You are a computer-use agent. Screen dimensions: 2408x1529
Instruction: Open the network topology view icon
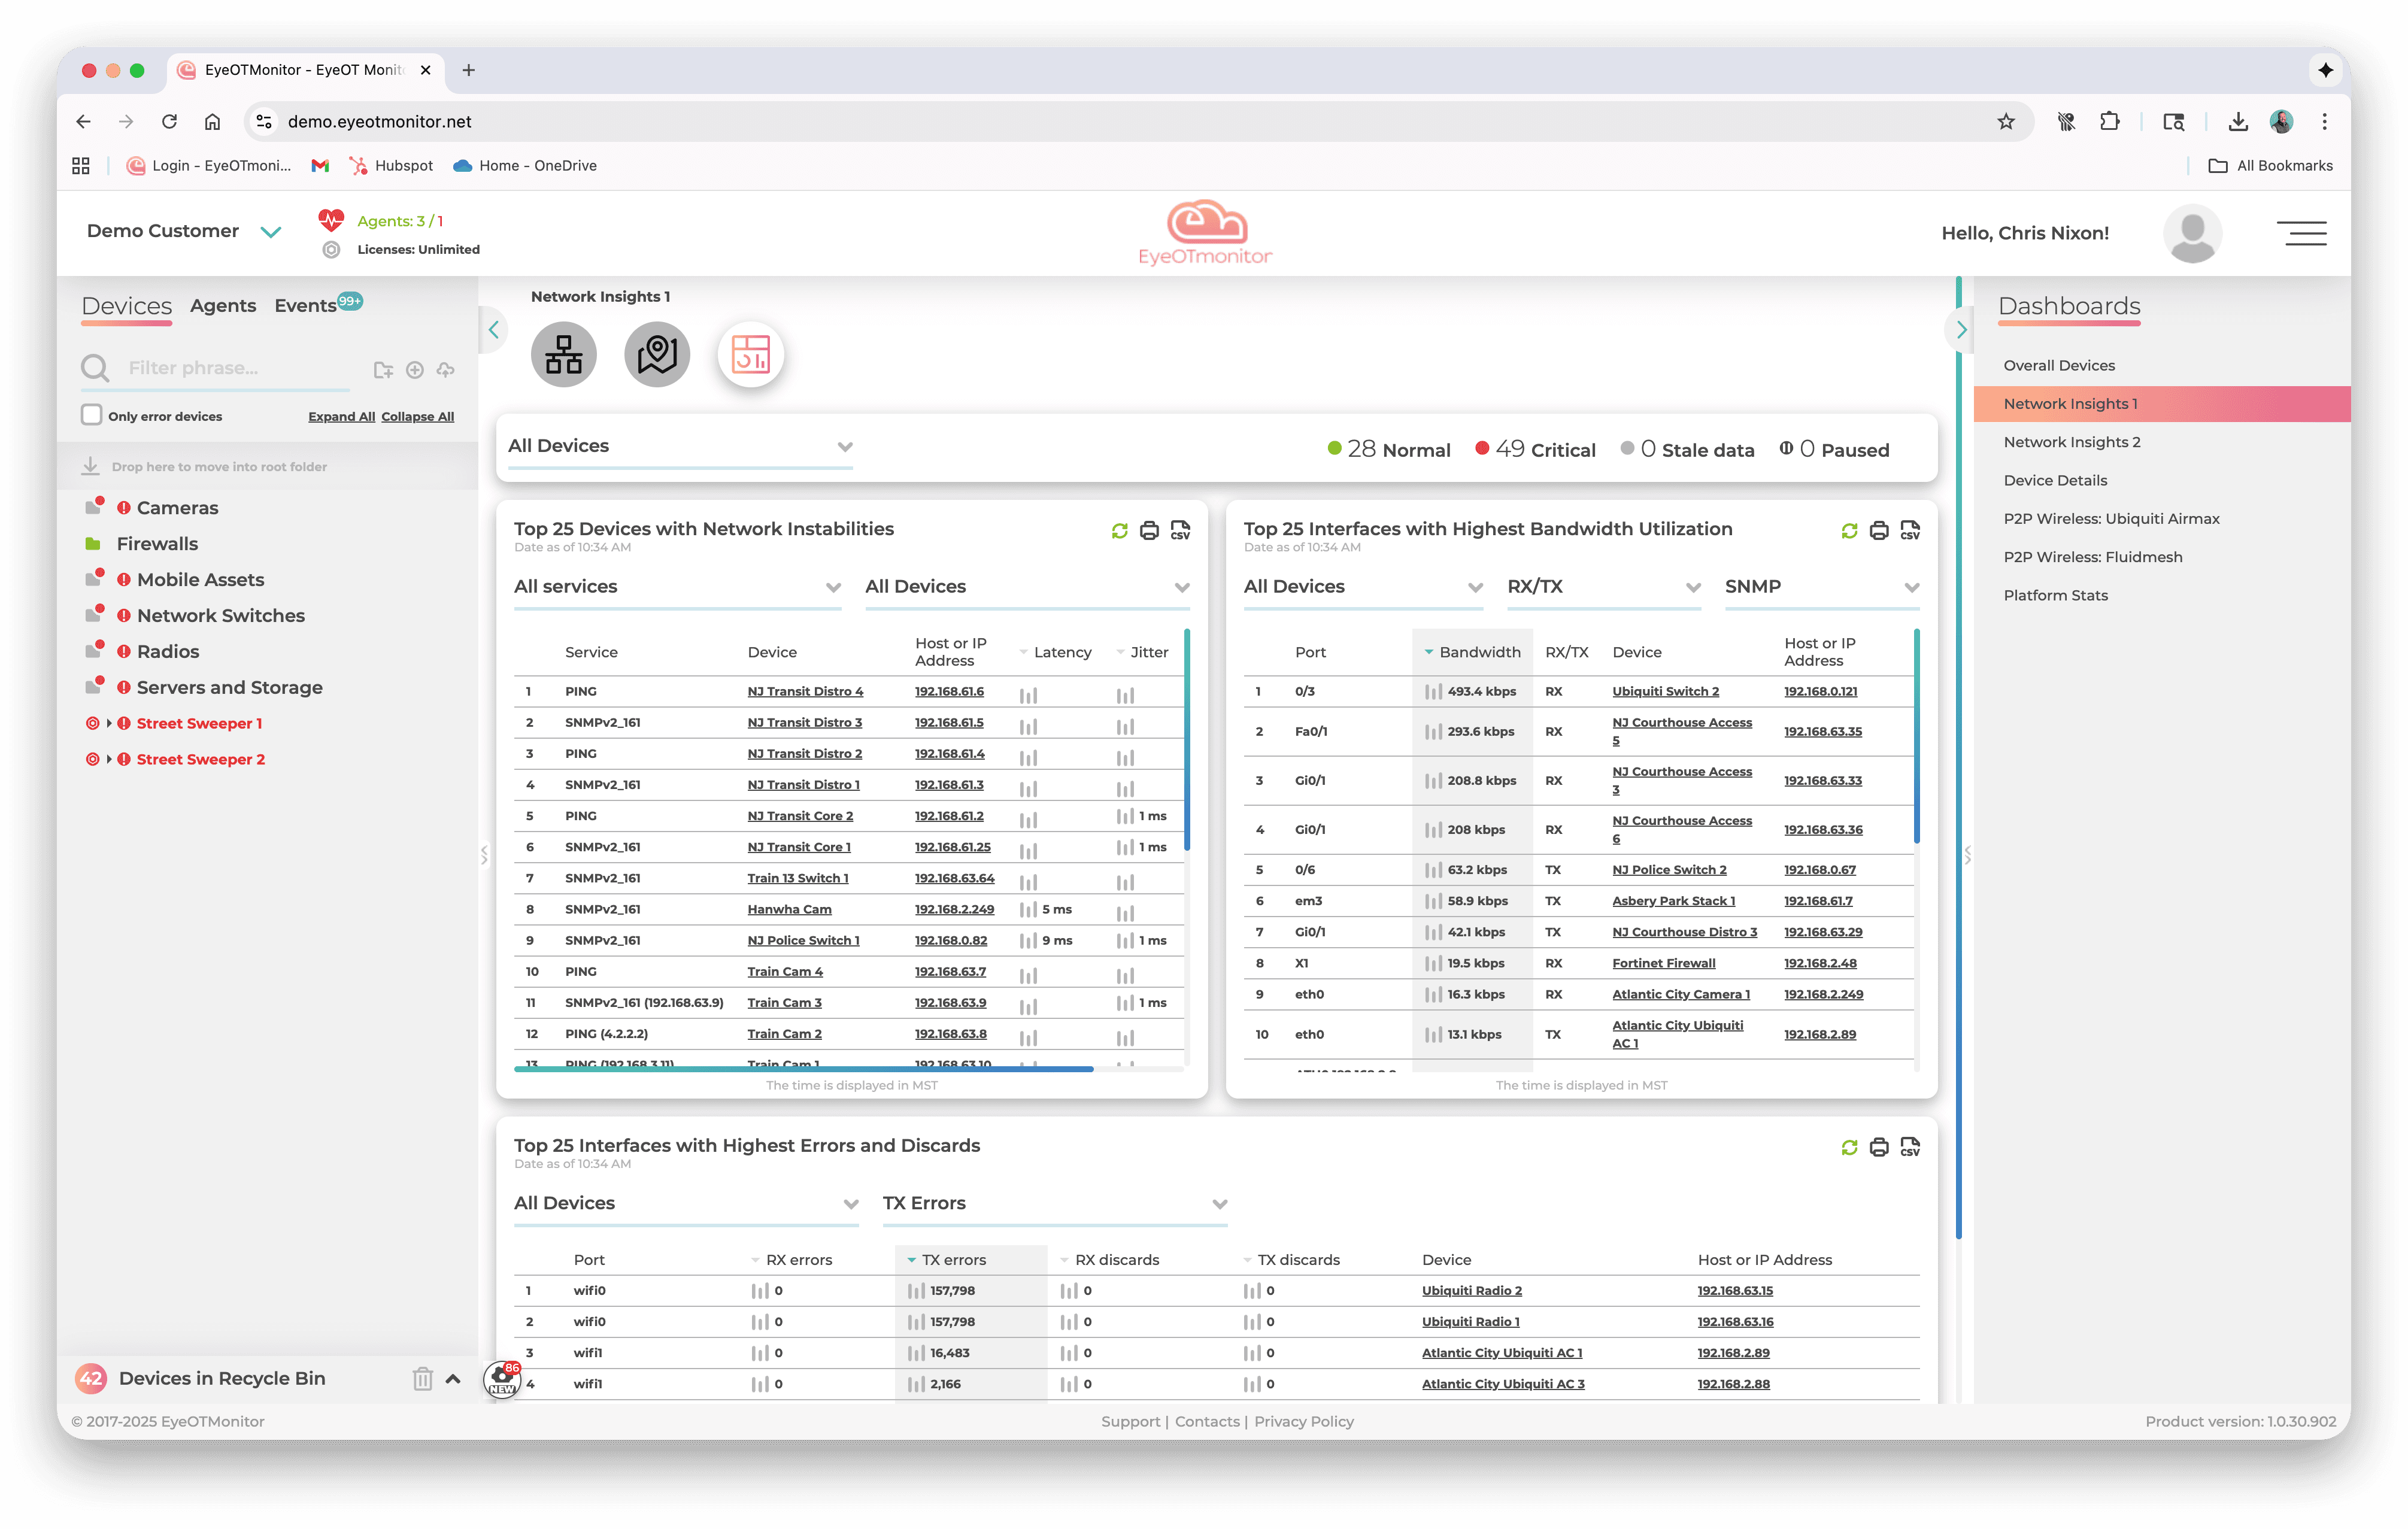click(x=563, y=355)
